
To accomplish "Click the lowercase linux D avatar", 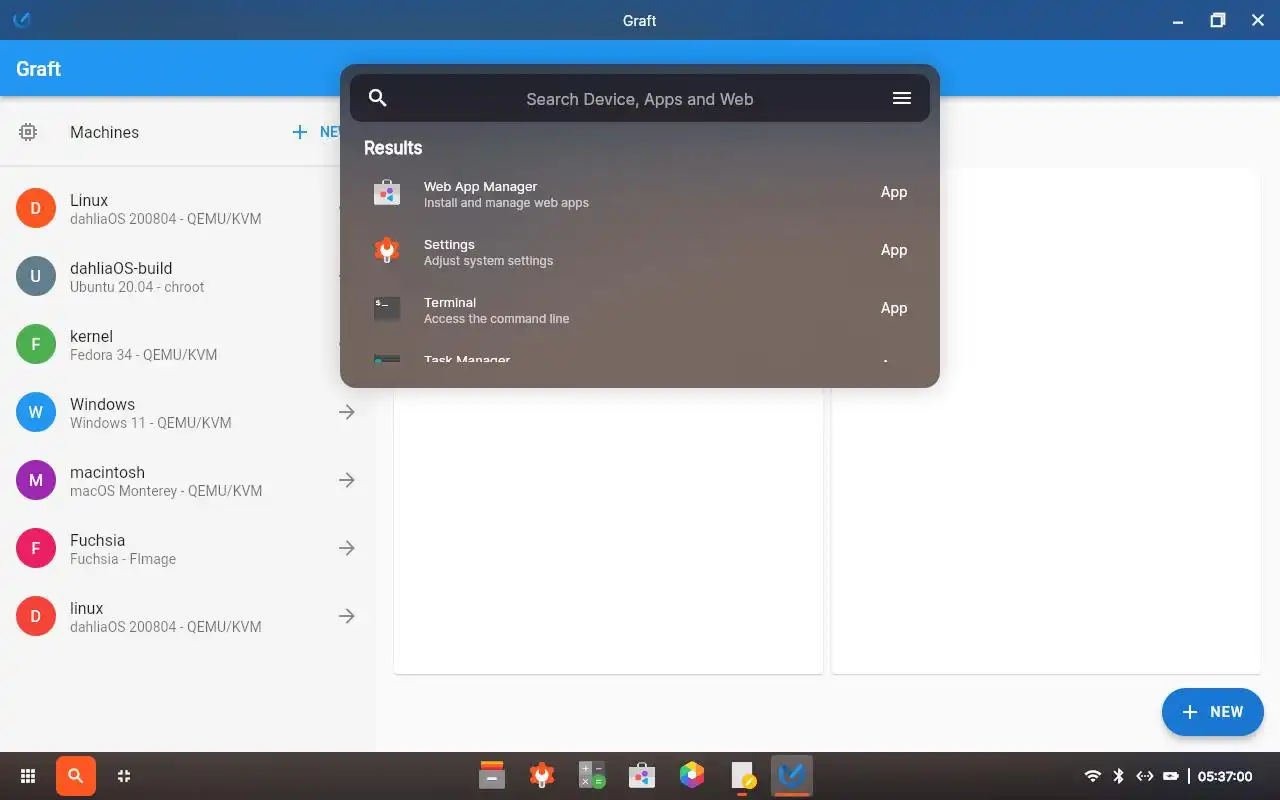I will (36, 616).
